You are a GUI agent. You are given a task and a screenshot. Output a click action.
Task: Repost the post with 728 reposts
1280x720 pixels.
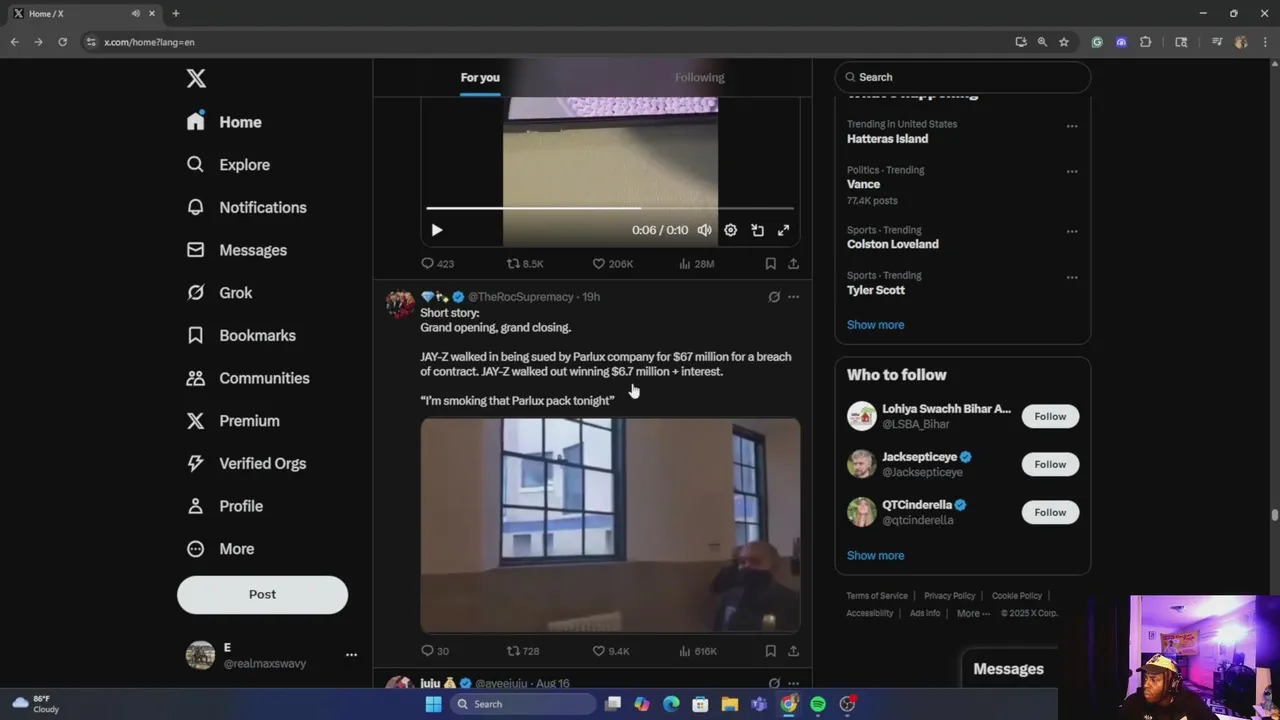(x=523, y=651)
